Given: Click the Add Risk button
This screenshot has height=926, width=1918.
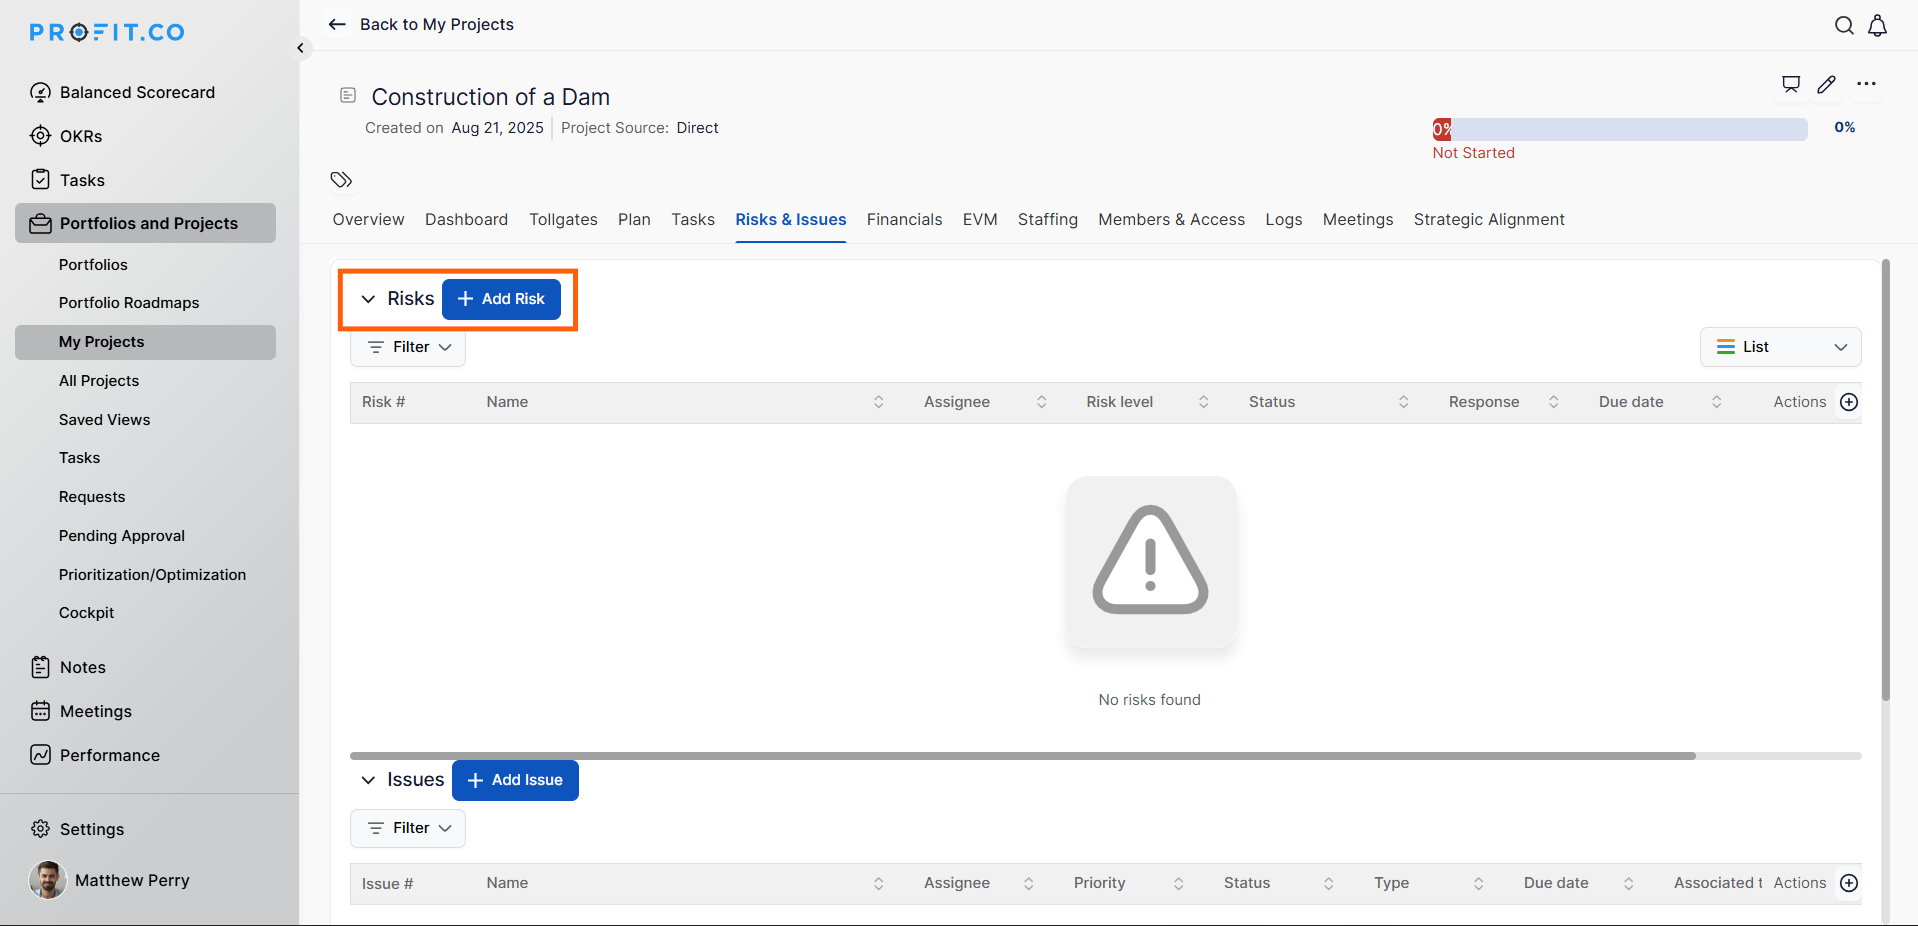Looking at the screenshot, I should [x=501, y=299].
